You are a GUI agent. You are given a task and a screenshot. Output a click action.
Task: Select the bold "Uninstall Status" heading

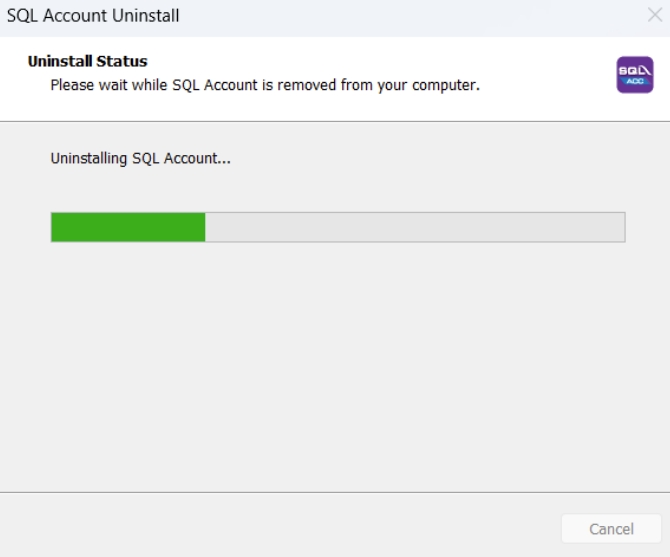(88, 62)
